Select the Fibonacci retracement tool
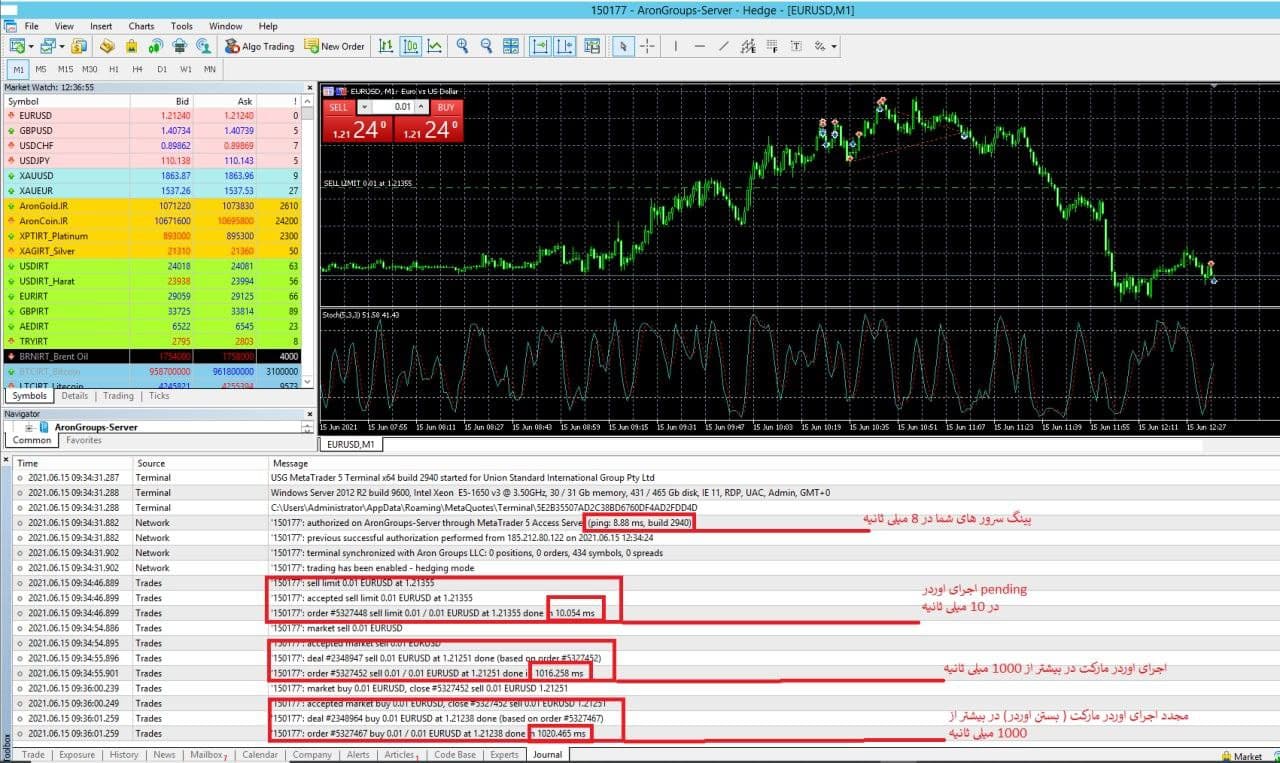Image resolution: width=1280 pixels, height=763 pixels. pyautogui.click(x=771, y=46)
